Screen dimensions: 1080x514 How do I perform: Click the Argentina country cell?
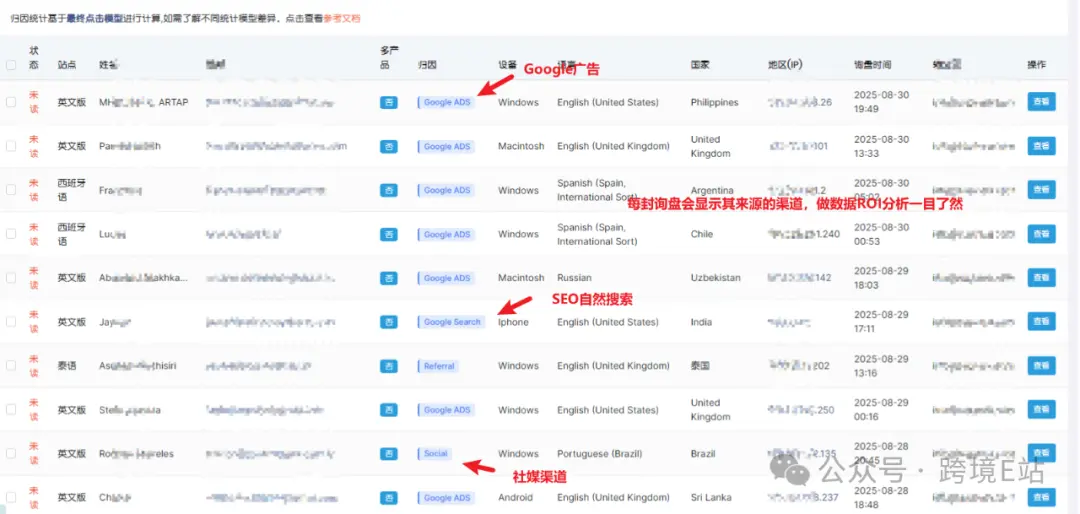click(x=714, y=190)
